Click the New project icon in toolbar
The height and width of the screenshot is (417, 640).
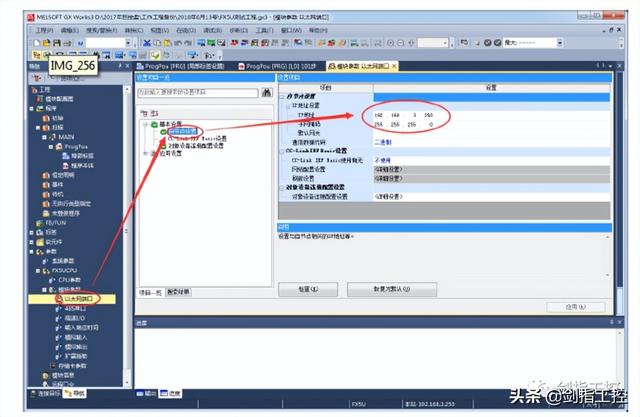37,42
